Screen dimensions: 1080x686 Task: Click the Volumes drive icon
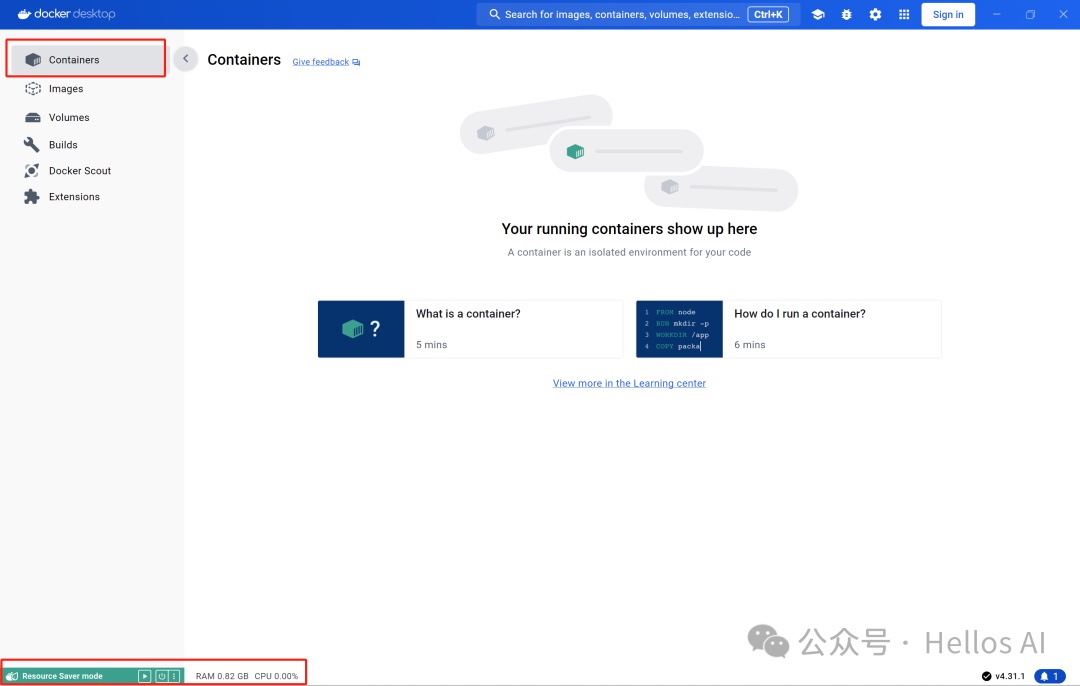(x=32, y=117)
